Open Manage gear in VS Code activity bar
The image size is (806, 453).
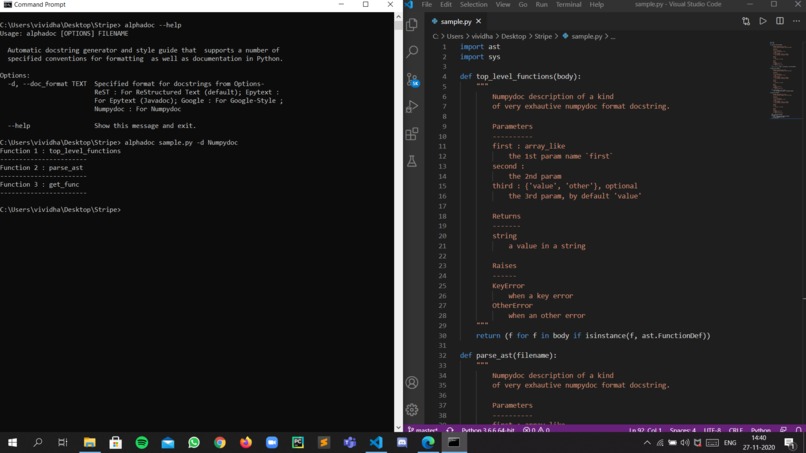(412, 410)
